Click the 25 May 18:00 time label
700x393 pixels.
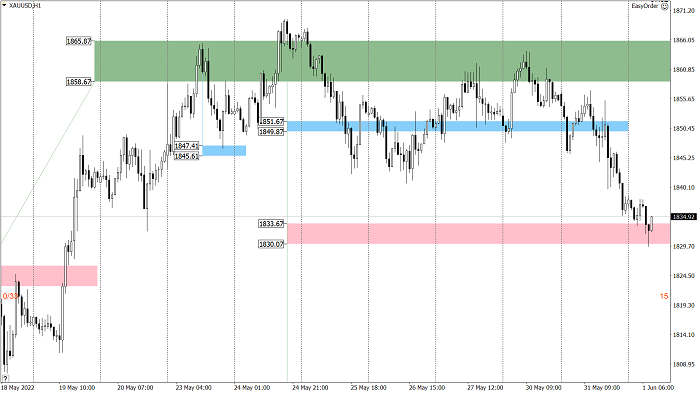(x=369, y=388)
